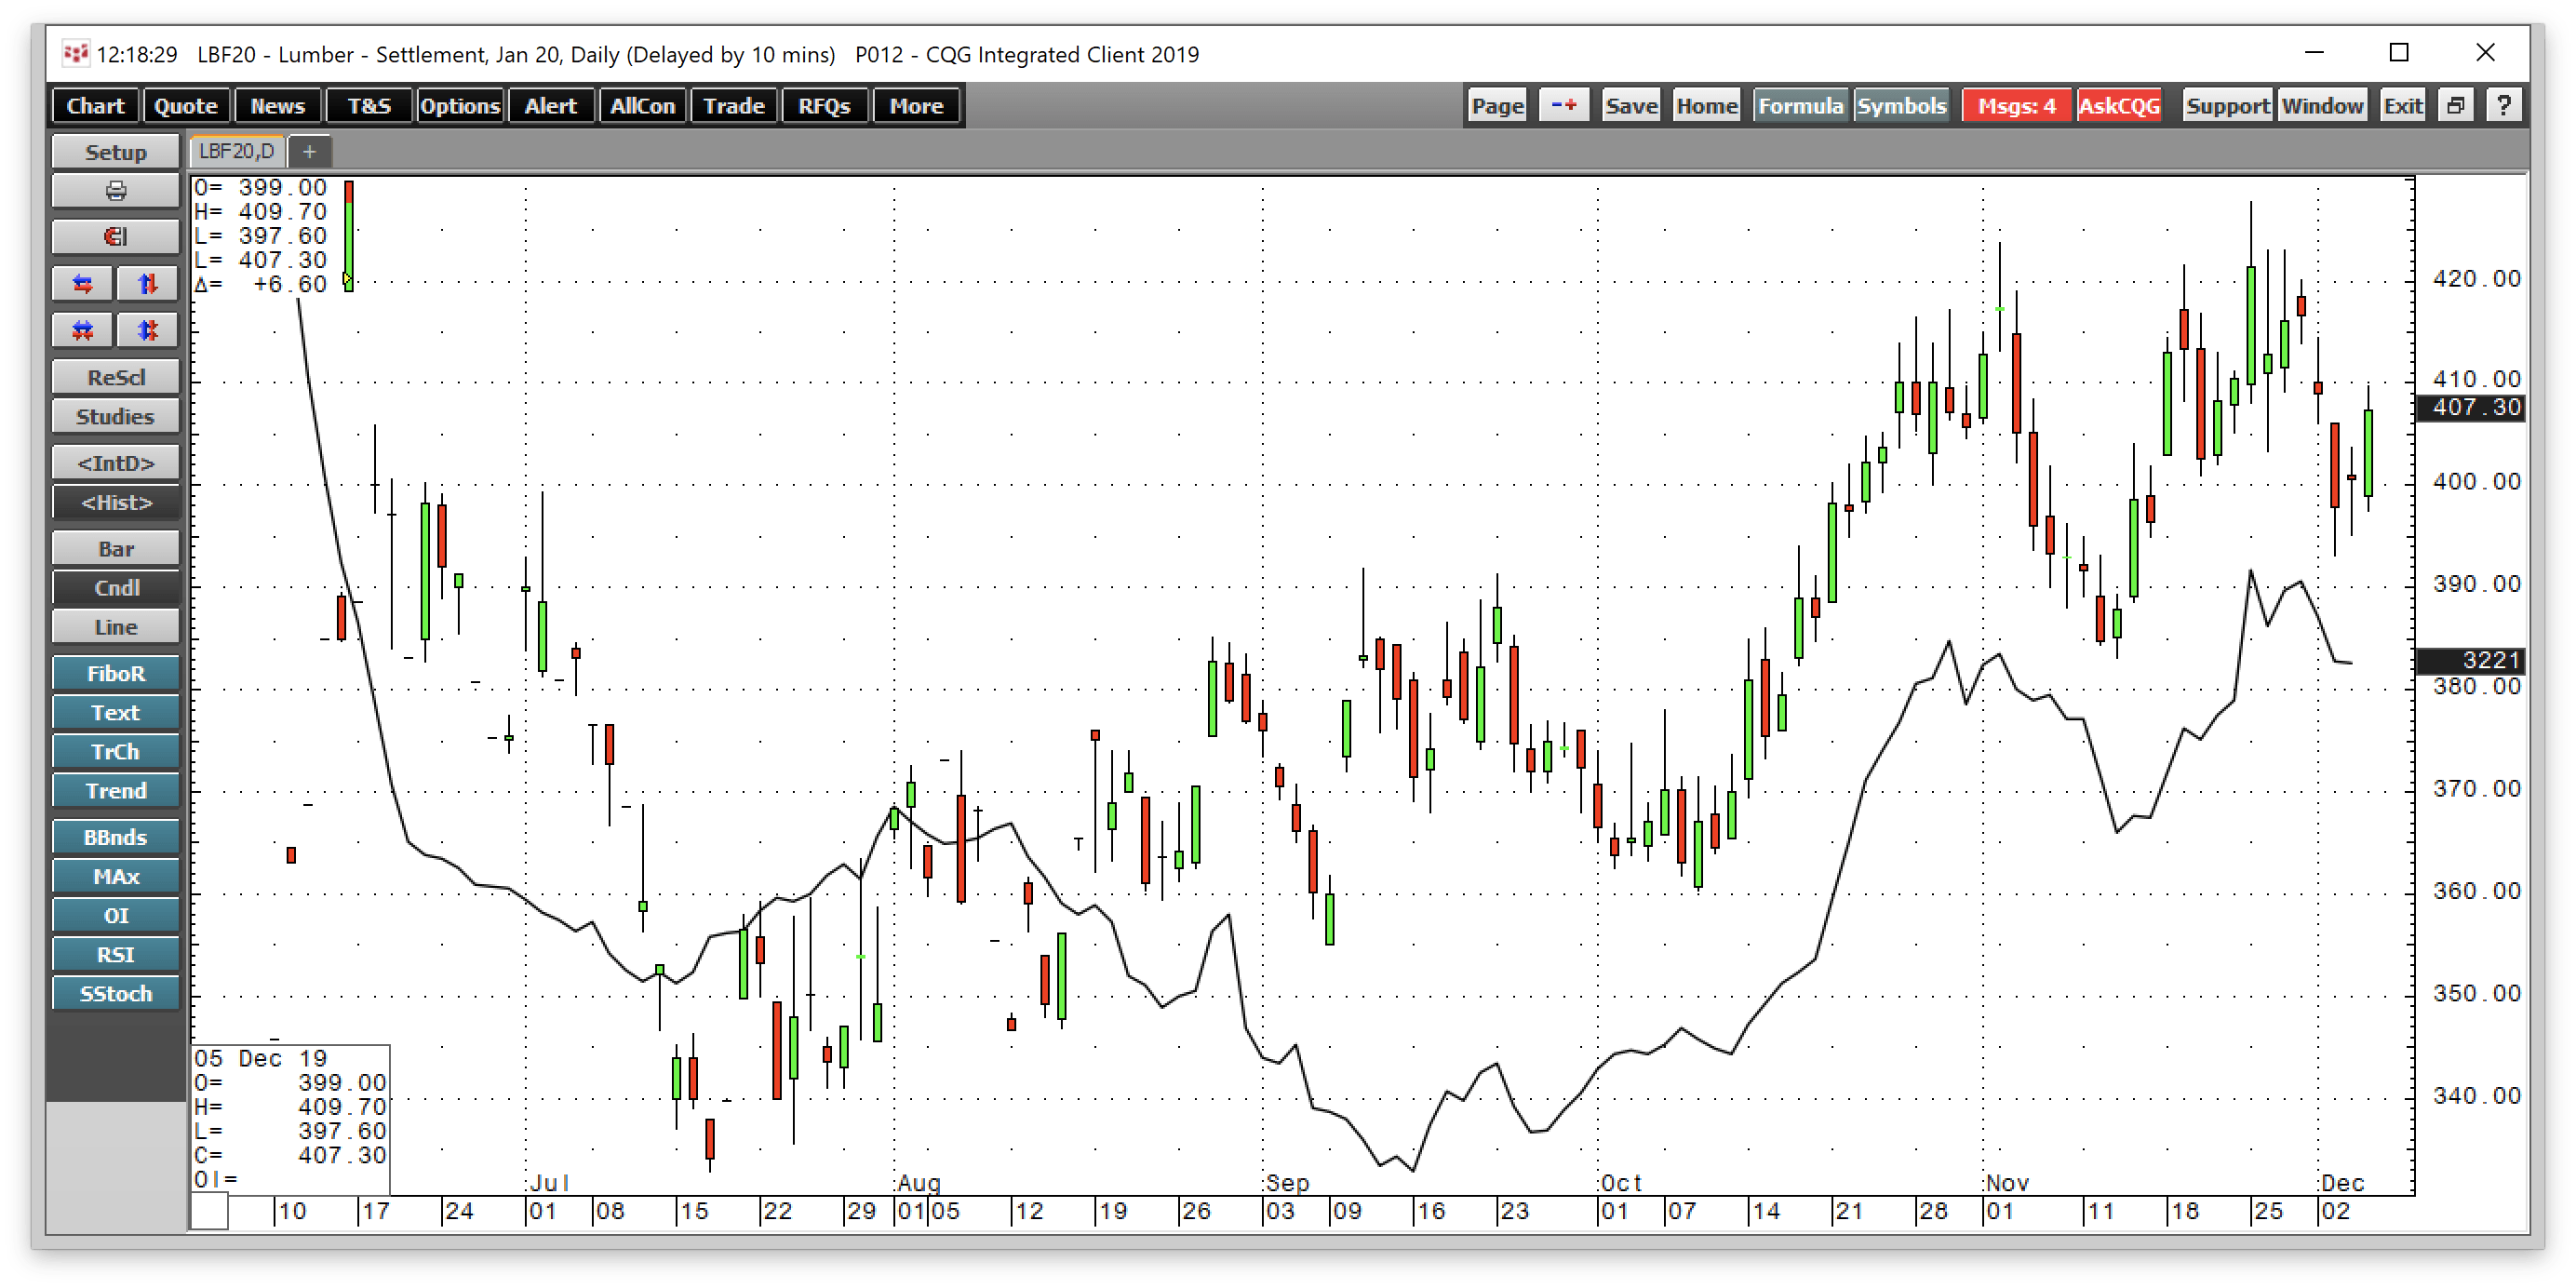Open the Alert menu item
This screenshot has width=2576, height=1288.
coord(551,106)
